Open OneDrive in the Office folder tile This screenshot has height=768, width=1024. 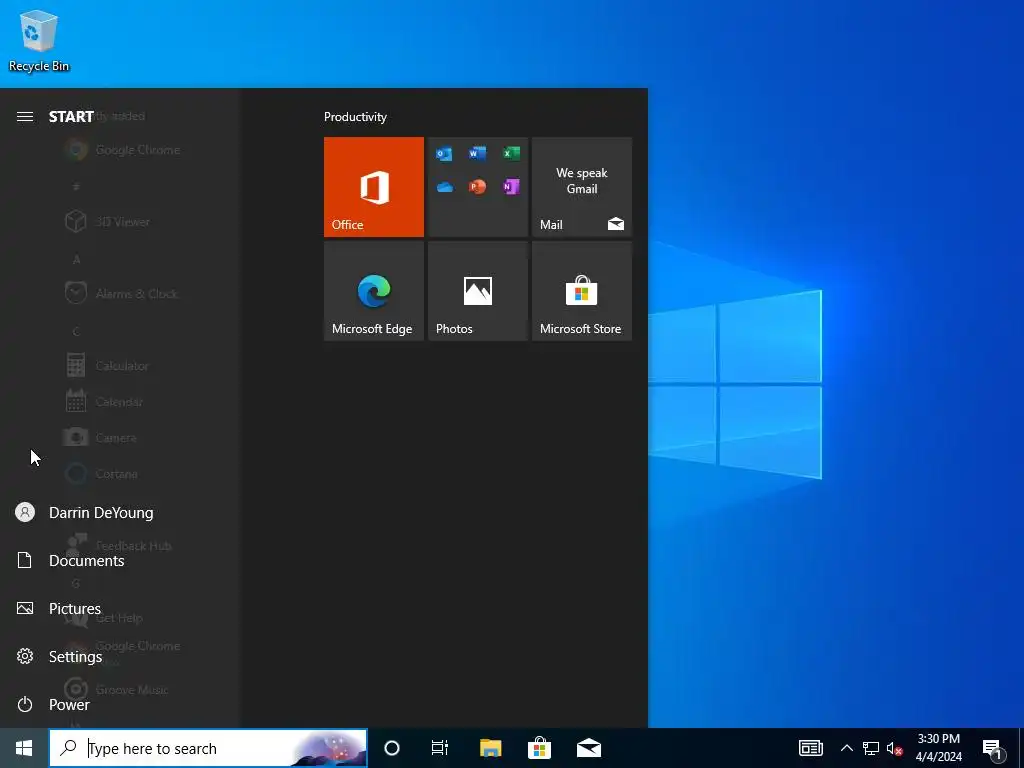click(445, 187)
